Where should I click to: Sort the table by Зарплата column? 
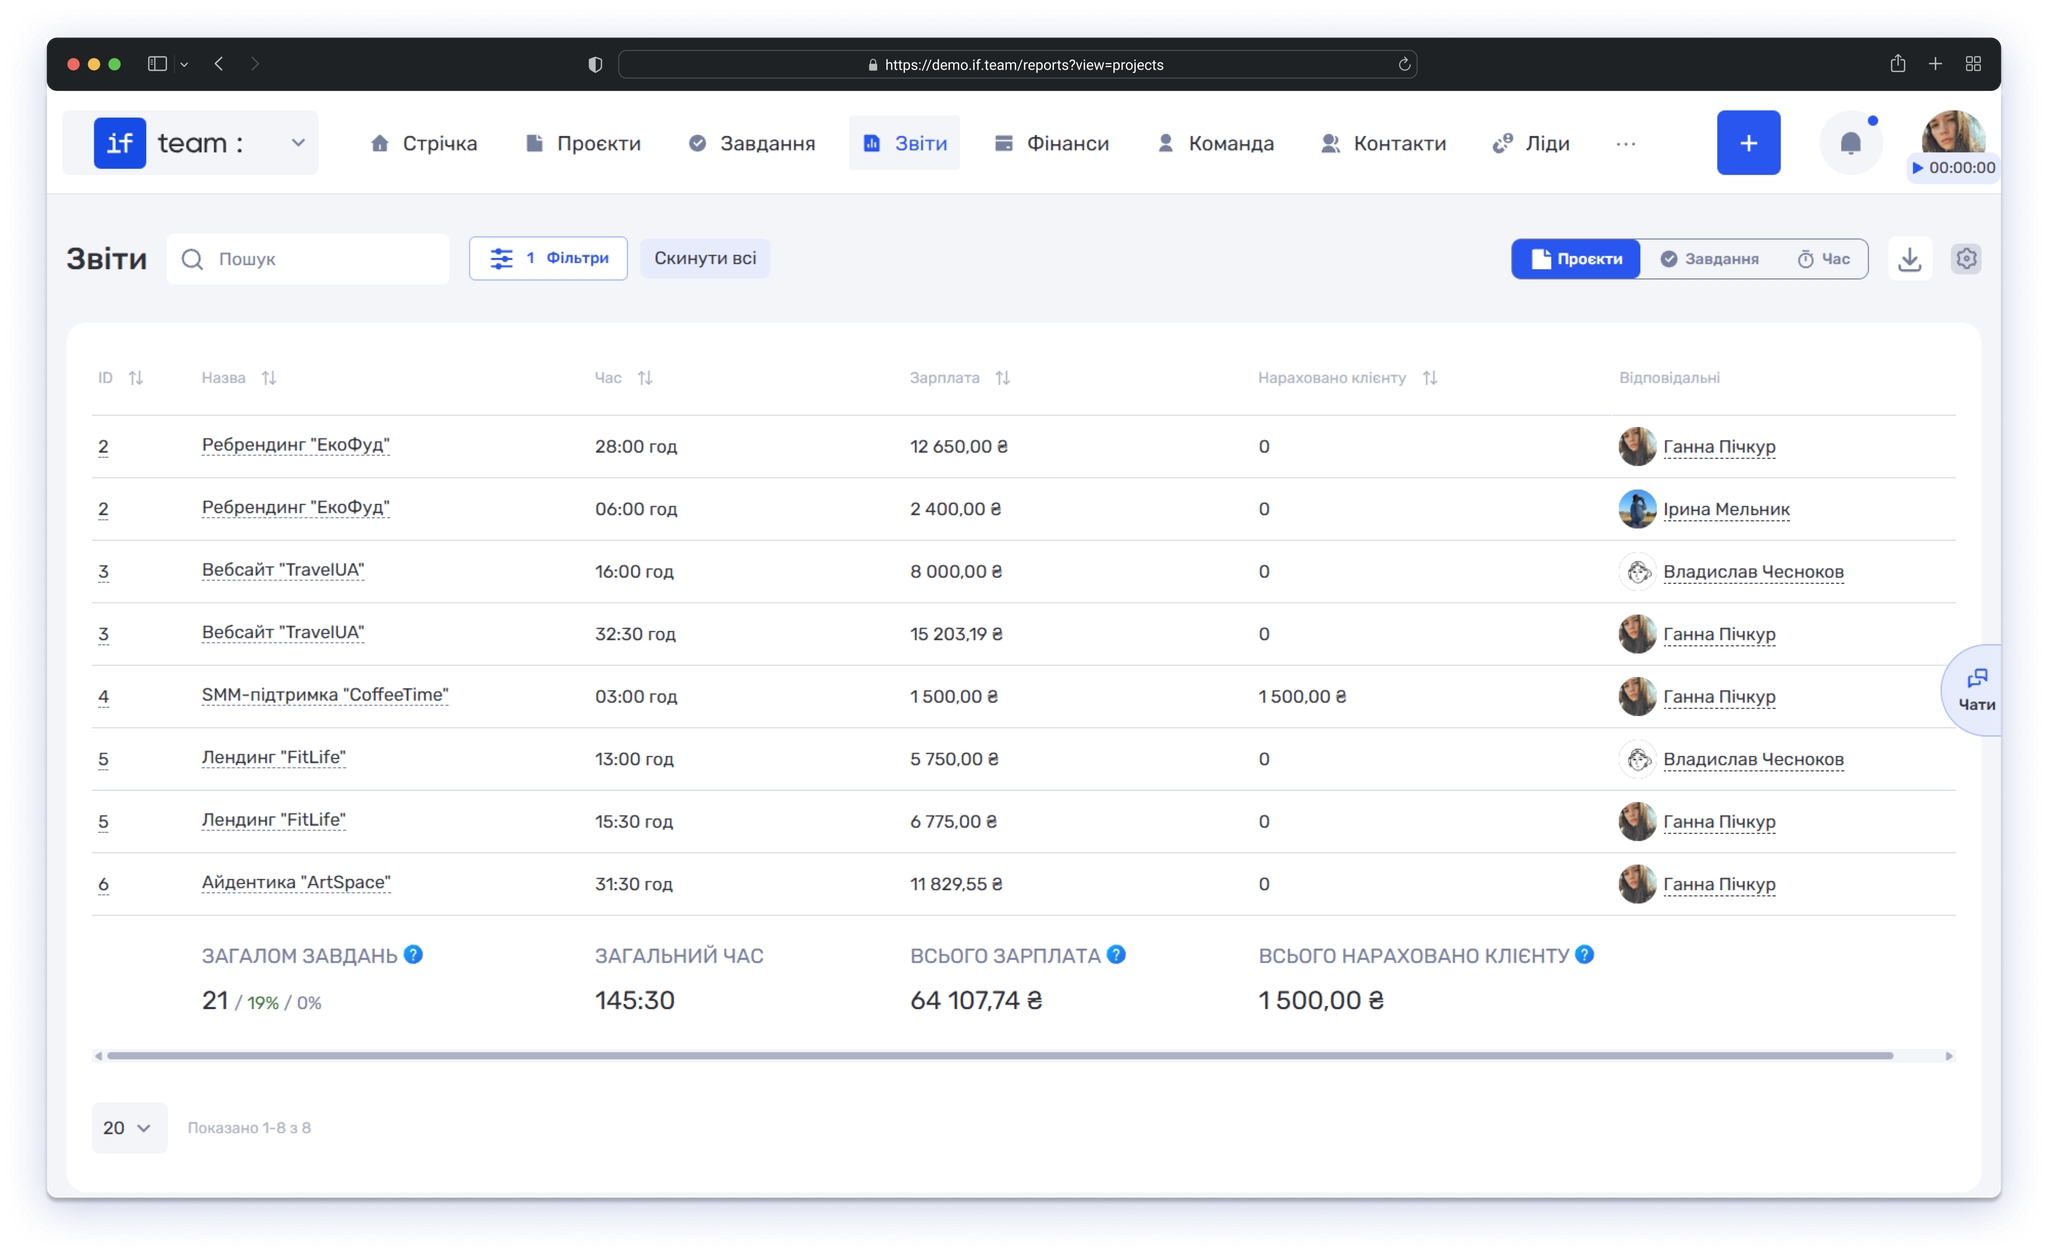coord(1002,378)
